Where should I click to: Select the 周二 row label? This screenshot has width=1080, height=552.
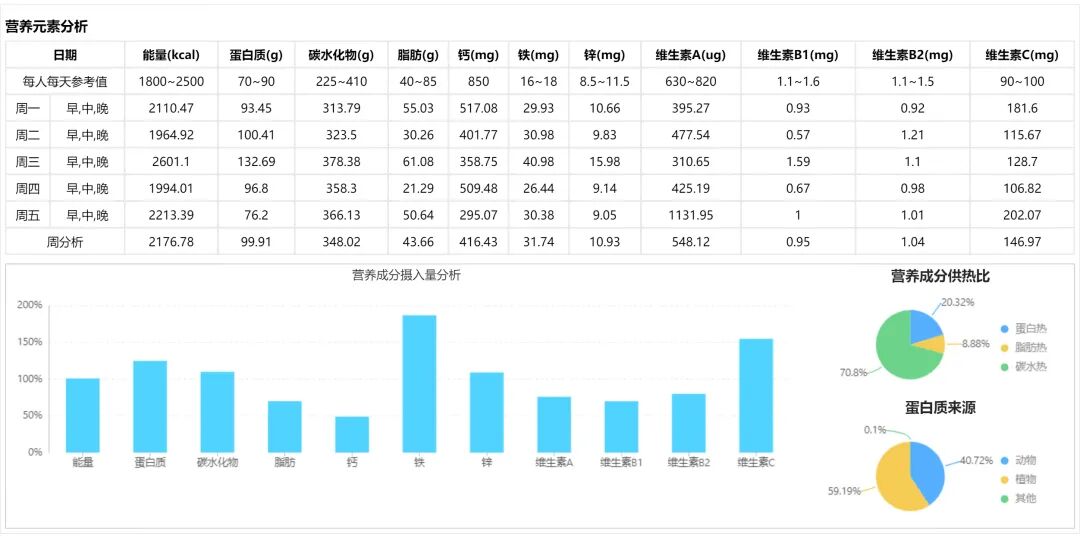(28, 135)
